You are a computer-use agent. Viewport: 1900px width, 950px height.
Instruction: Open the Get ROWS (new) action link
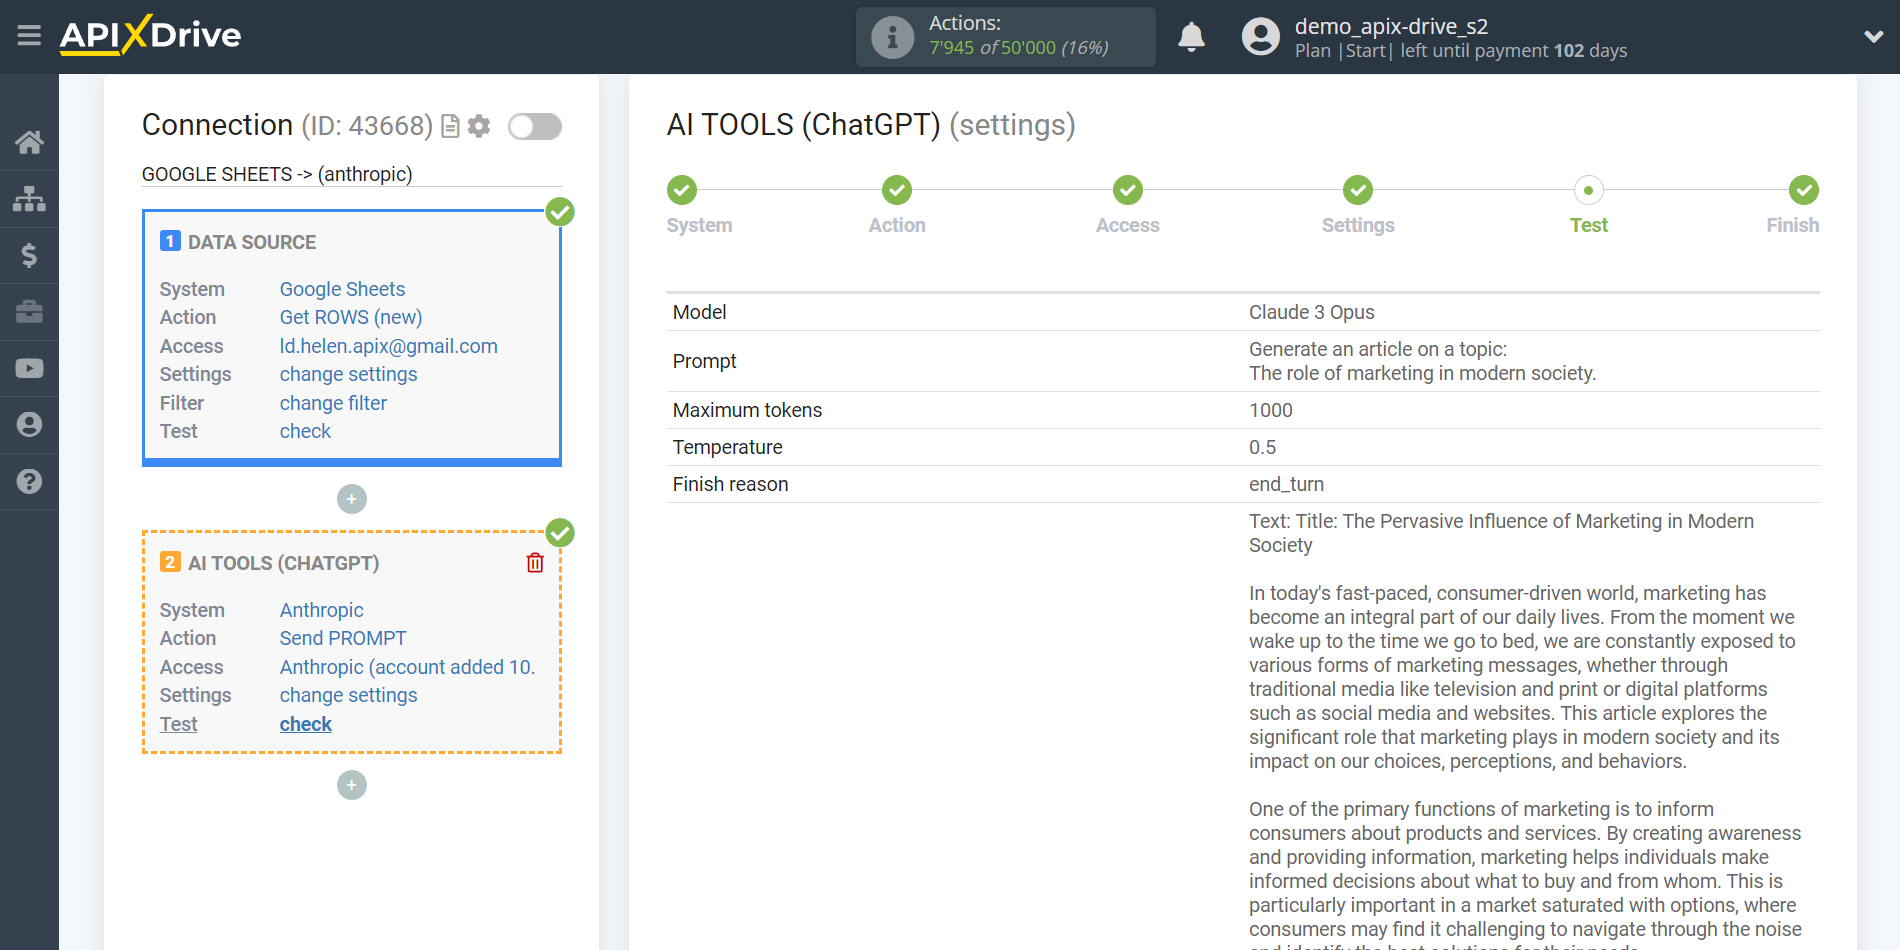(351, 317)
